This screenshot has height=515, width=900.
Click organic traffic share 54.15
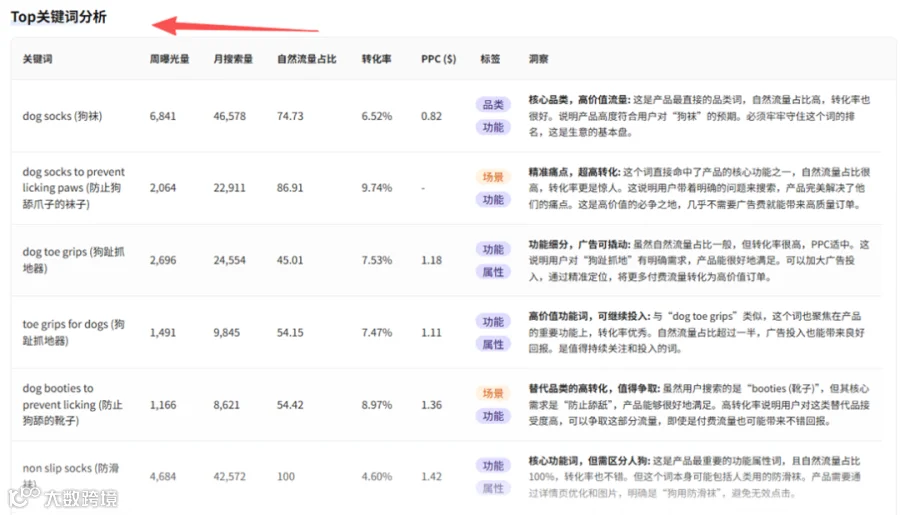pos(290,332)
